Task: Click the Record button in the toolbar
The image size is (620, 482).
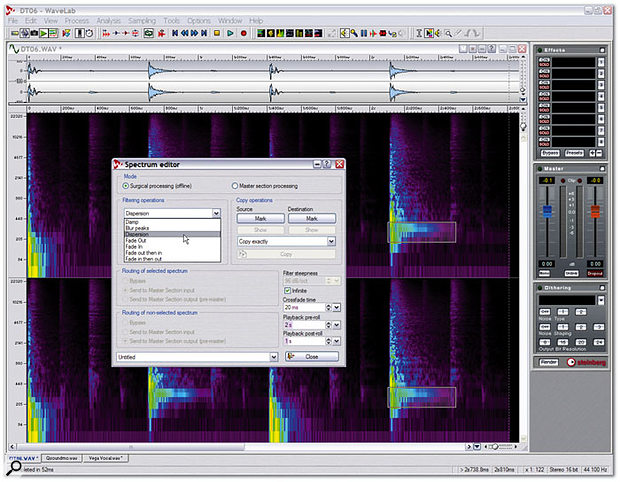Action: (244, 33)
